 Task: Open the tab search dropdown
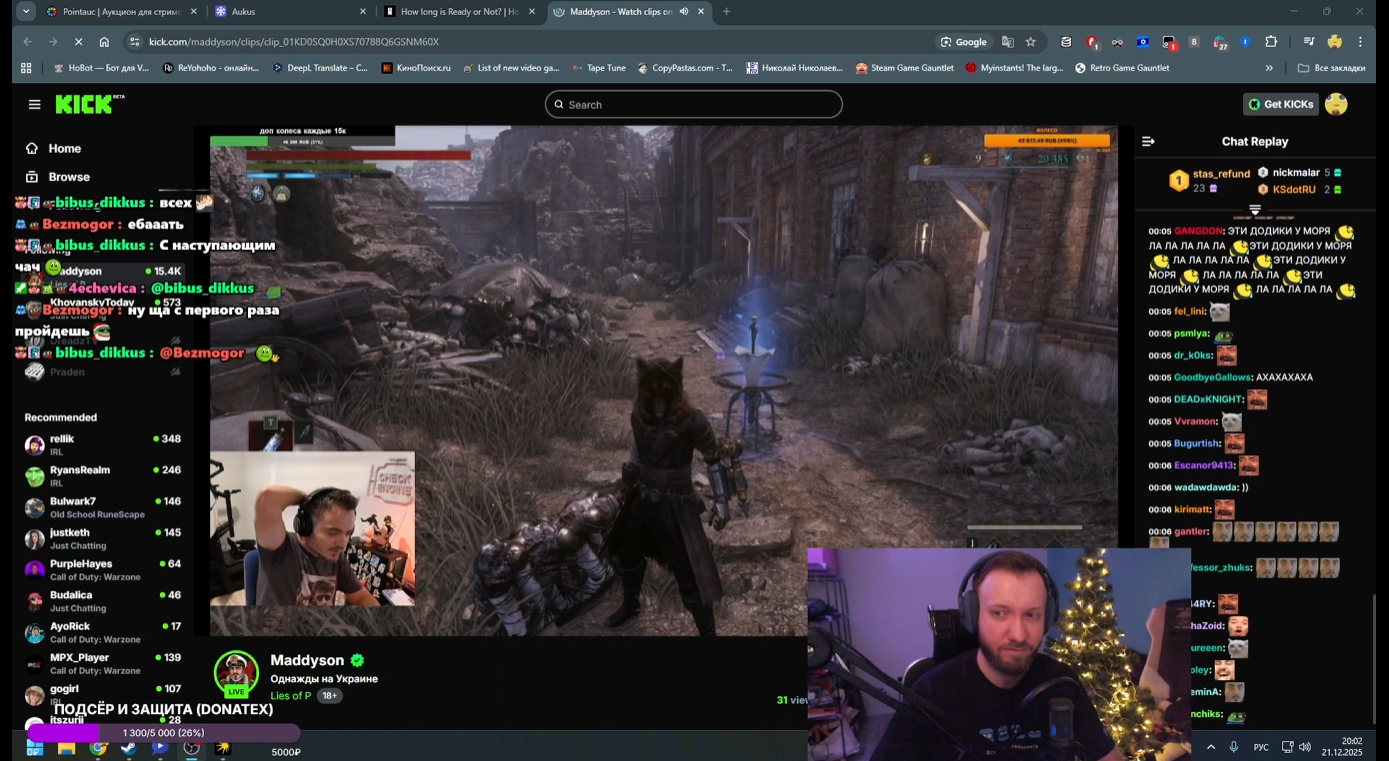26,12
